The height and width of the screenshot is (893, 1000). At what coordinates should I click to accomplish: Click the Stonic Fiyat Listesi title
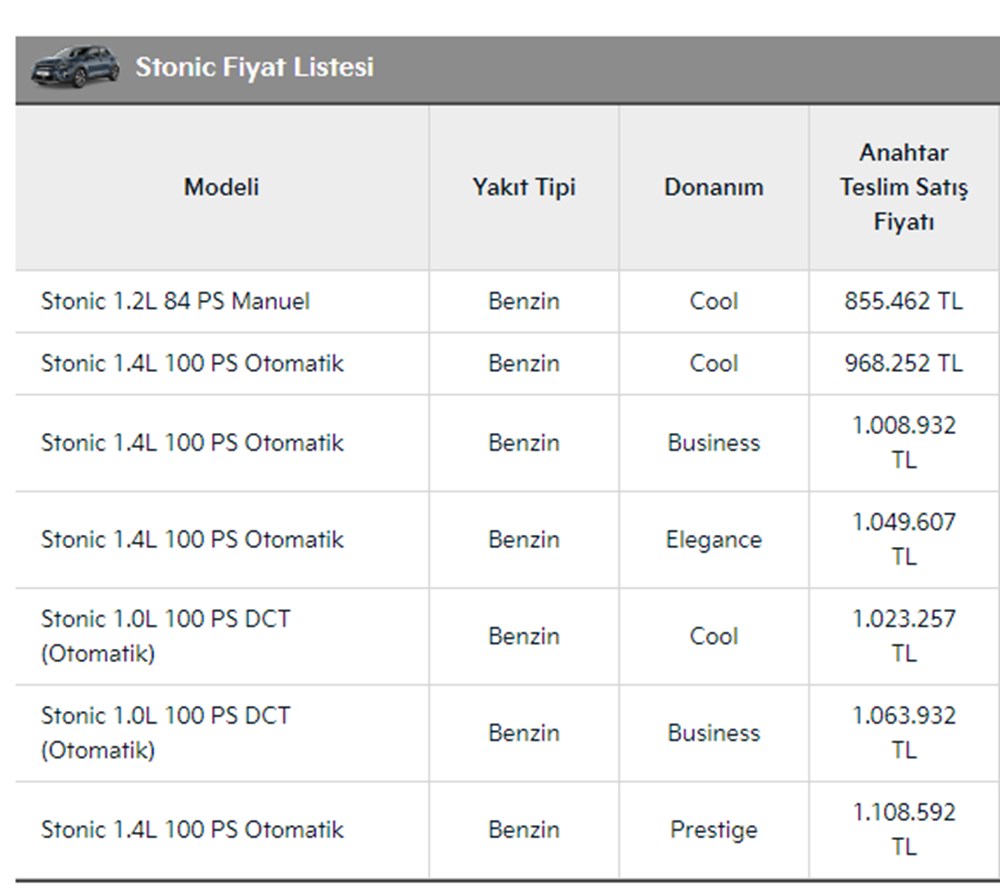[x=254, y=67]
